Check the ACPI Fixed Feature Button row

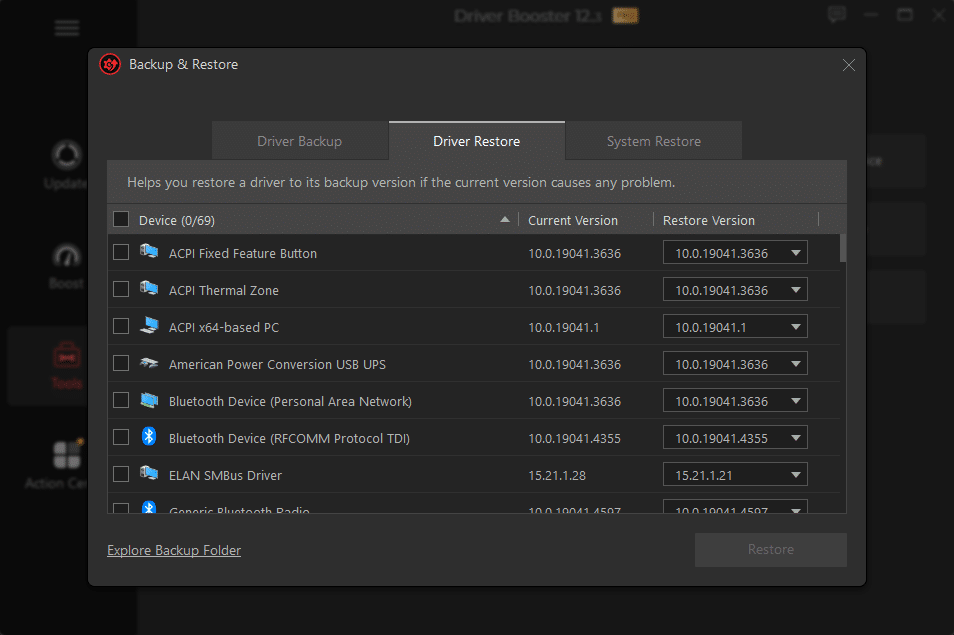tap(121, 252)
